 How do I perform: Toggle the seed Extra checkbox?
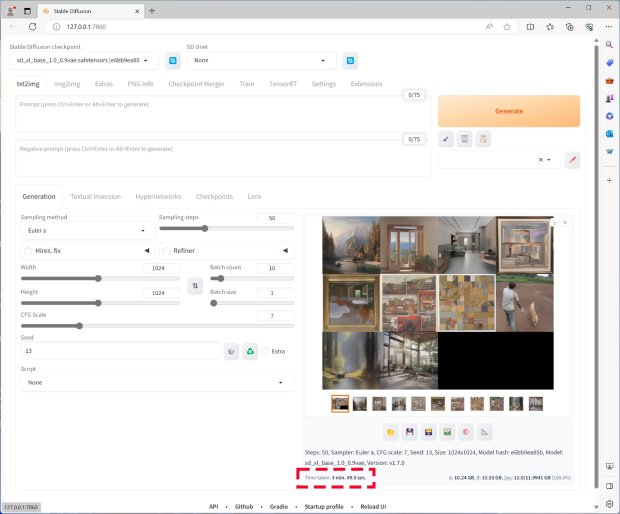point(265,351)
